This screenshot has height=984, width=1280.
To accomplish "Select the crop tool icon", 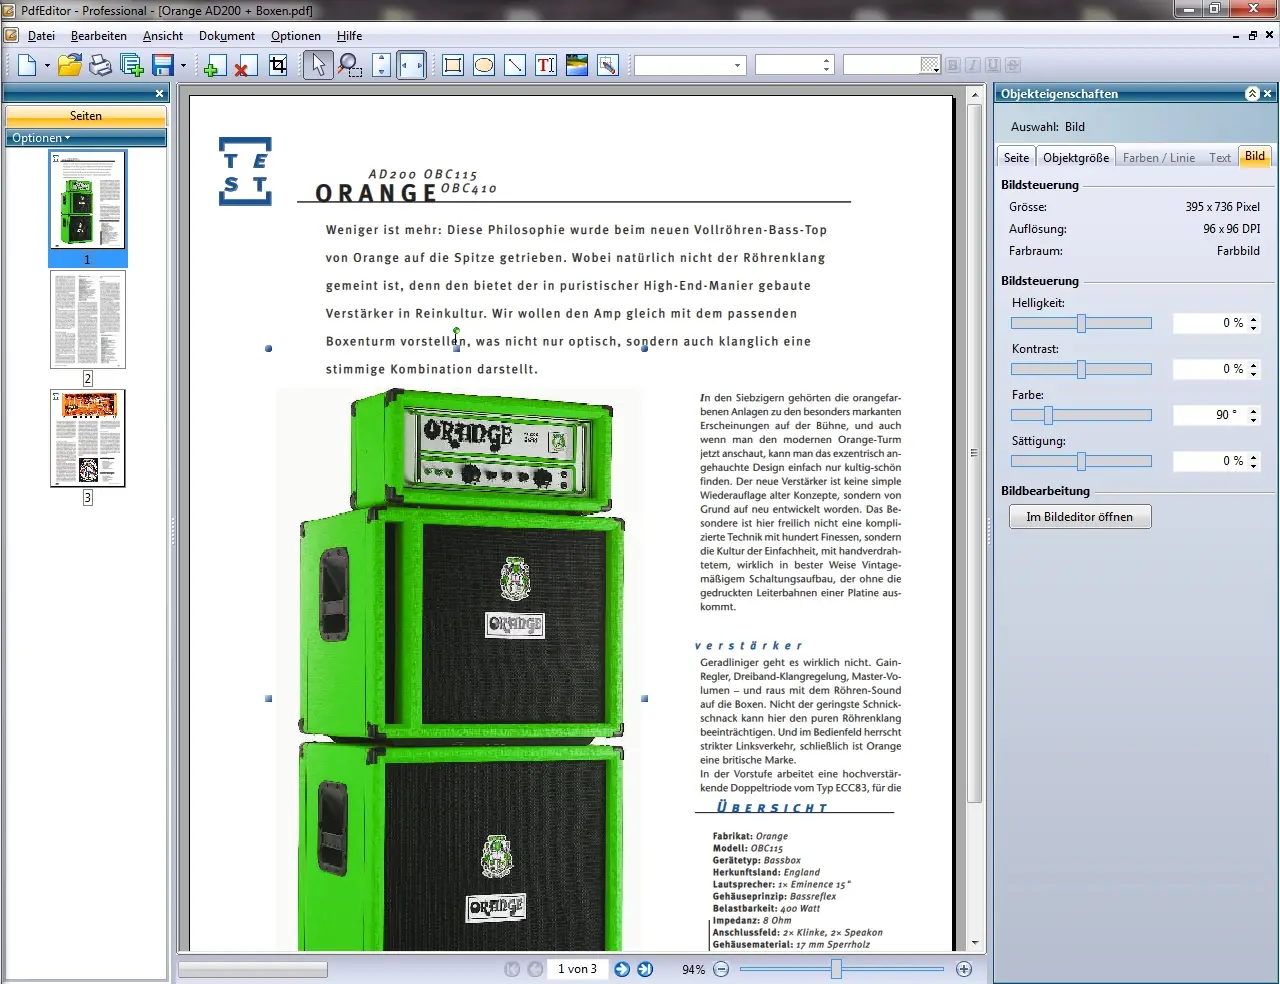I will 278,66.
